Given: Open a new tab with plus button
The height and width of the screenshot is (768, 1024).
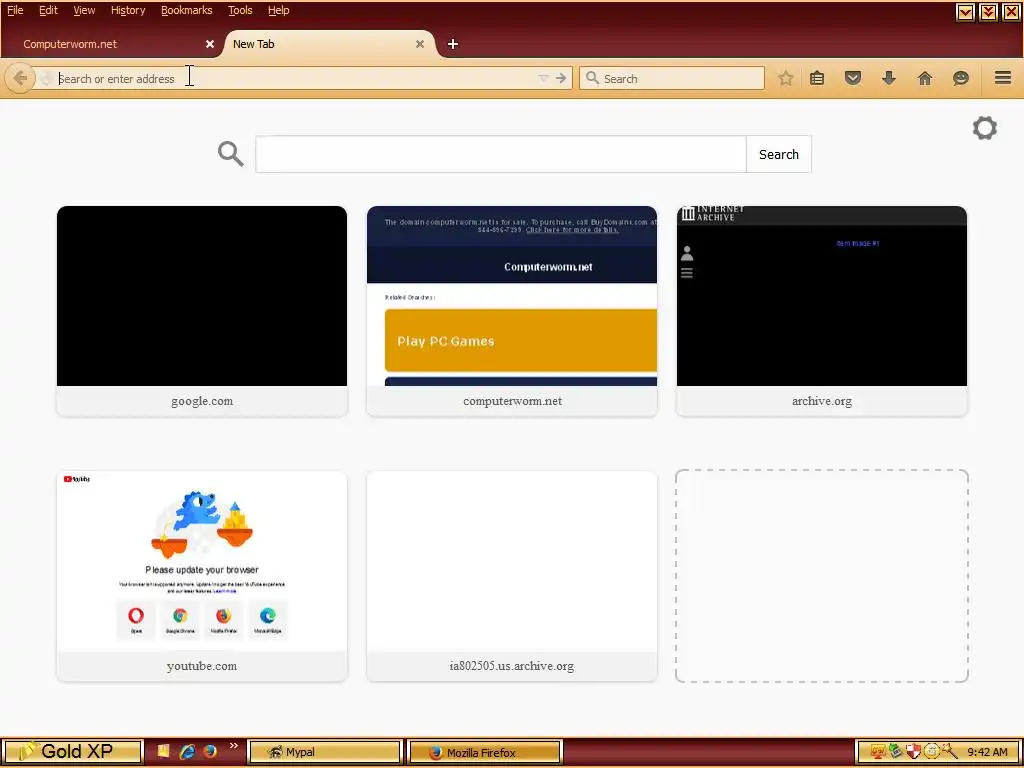Looking at the screenshot, I should (453, 44).
